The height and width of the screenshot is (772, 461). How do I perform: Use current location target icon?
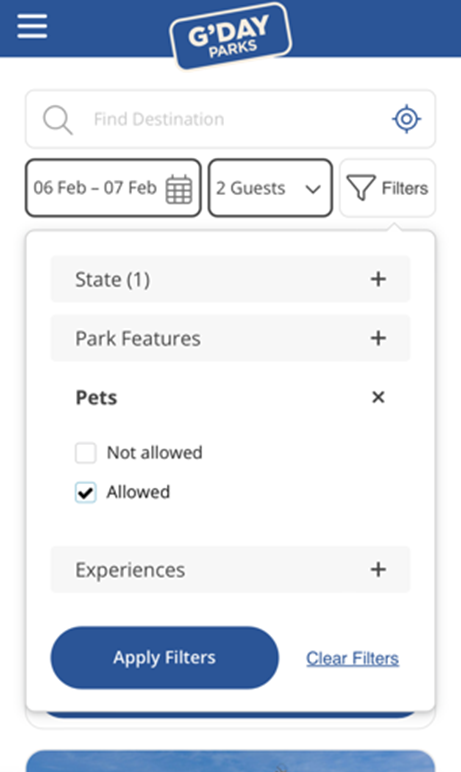406,119
